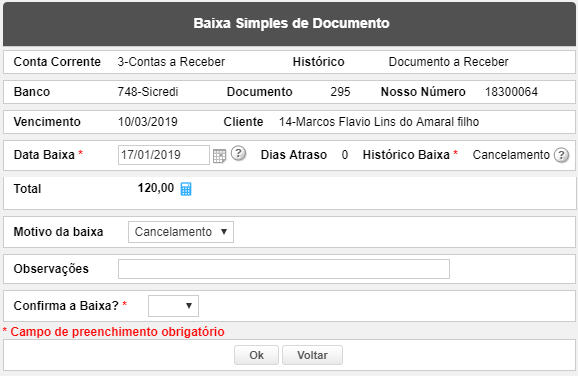Go back using the Voltar button
The width and height of the screenshot is (578, 376).
coord(312,355)
